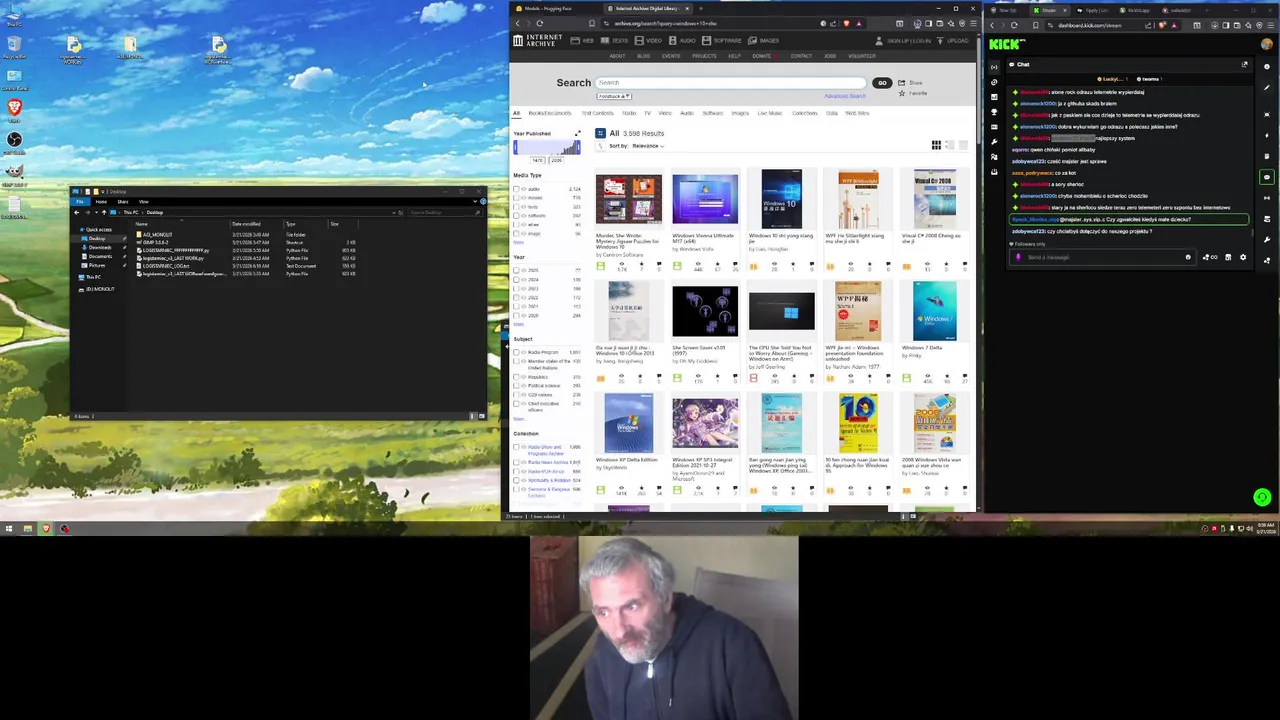Click the Share icon beside the search box
1280x720 pixels.
click(901, 83)
